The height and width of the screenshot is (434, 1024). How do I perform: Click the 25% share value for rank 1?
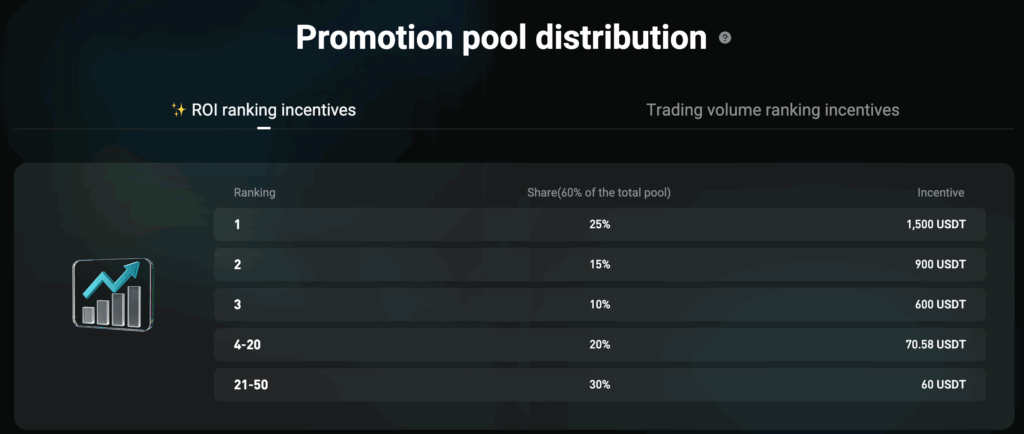pos(599,225)
